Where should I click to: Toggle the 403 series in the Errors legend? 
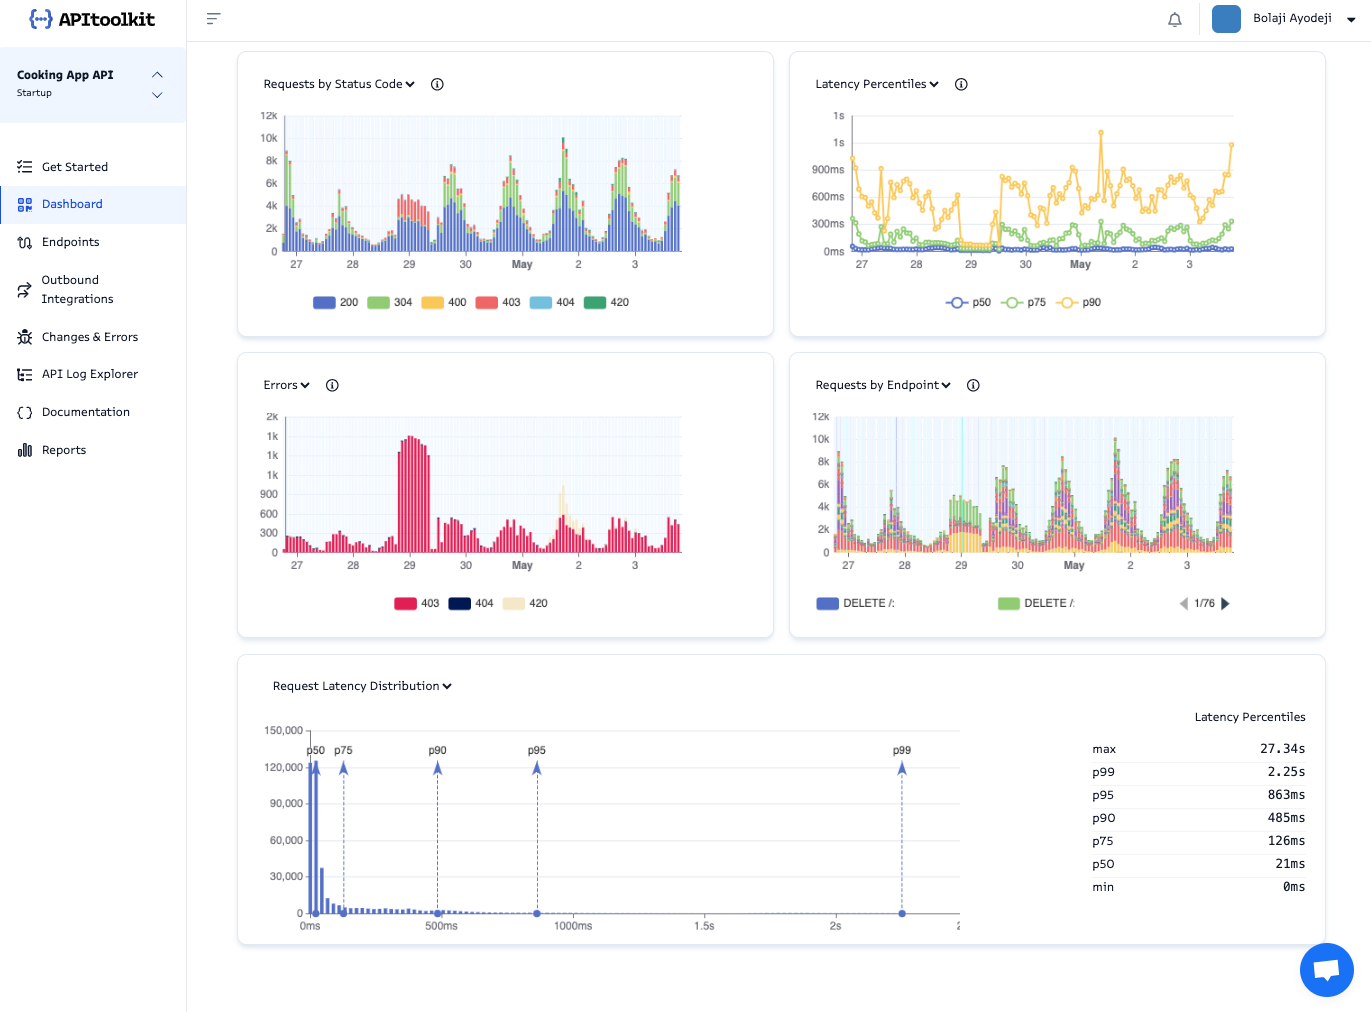(x=415, y=603)
